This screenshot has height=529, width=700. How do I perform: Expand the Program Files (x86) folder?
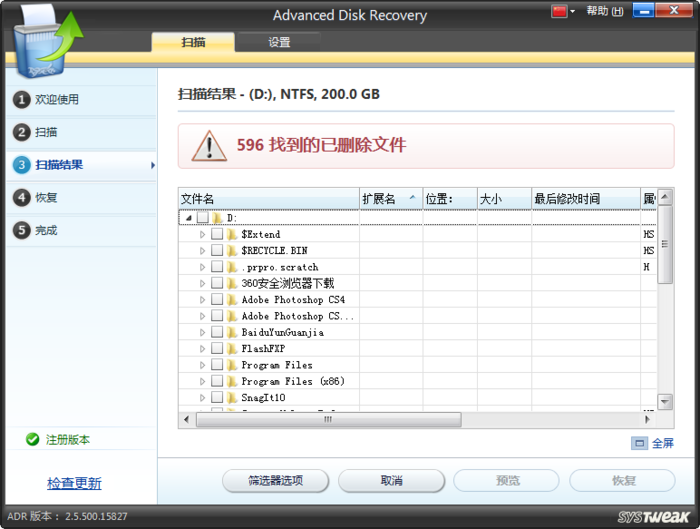(x=202, y=381)
